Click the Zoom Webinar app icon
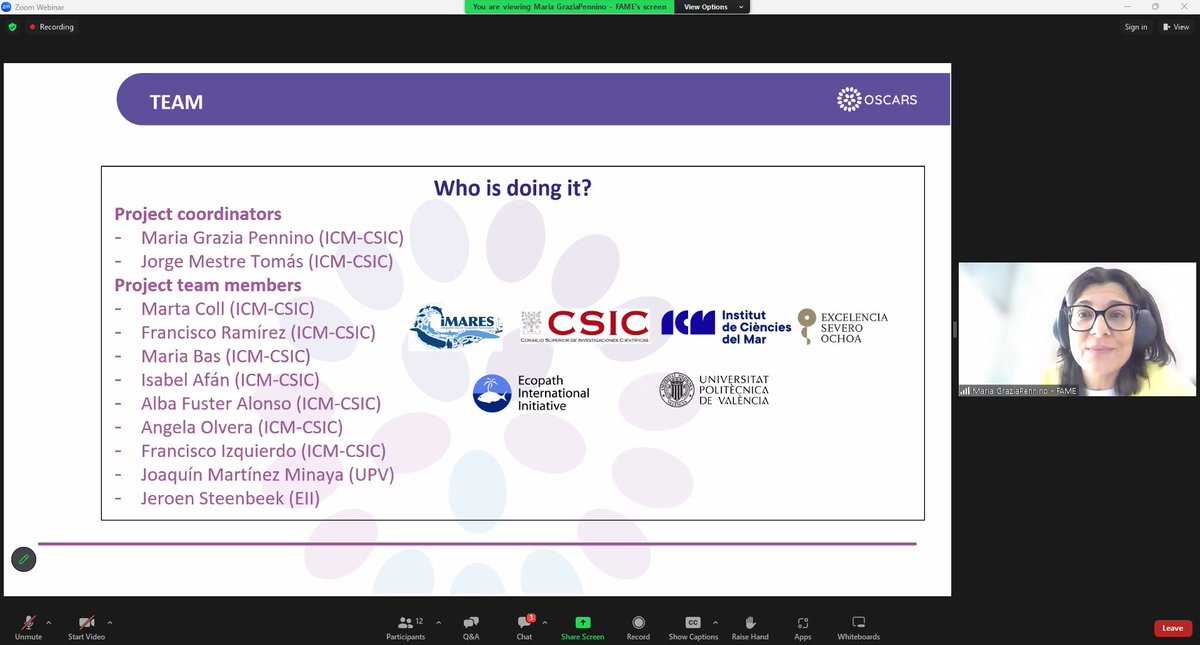1200x645 pixels. click(6, 6)
